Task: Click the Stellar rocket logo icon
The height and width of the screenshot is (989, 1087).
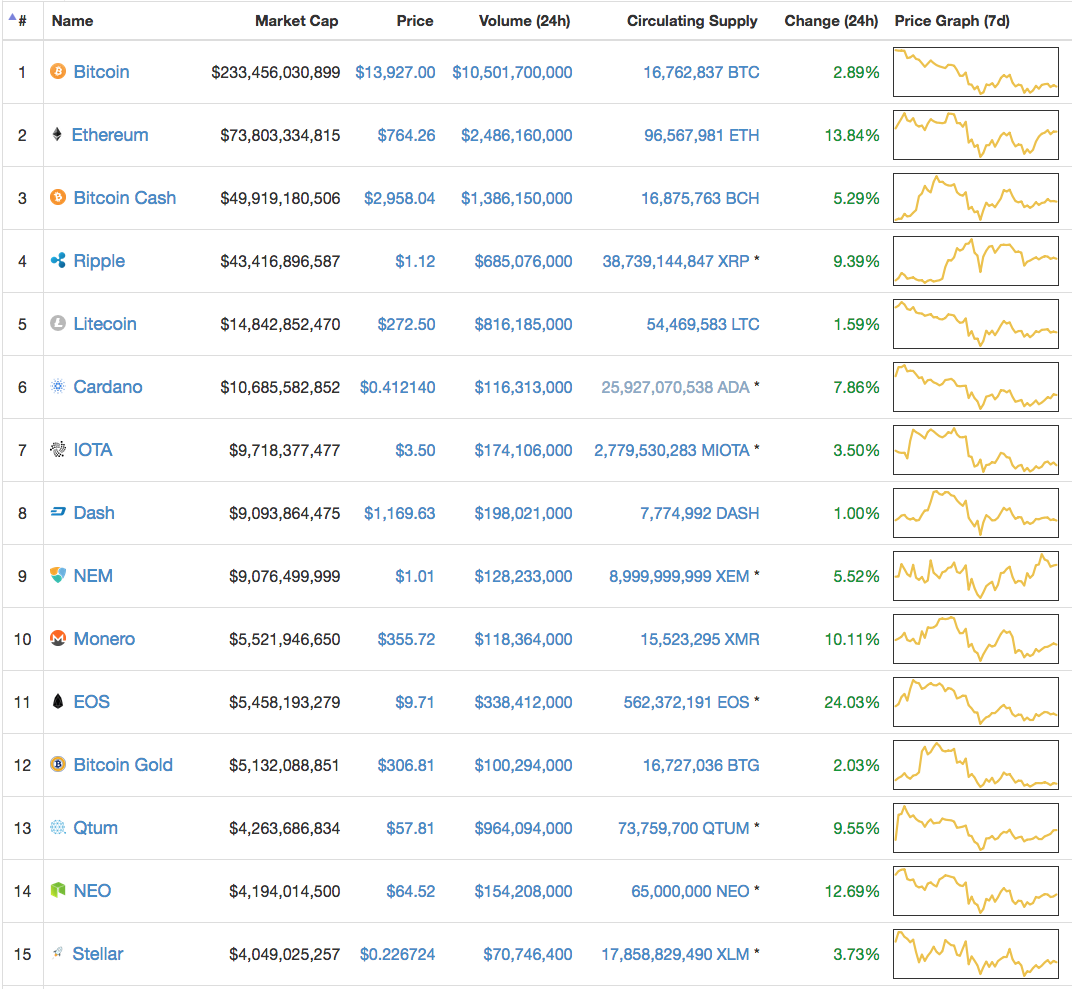Action: tap(58, 953)
